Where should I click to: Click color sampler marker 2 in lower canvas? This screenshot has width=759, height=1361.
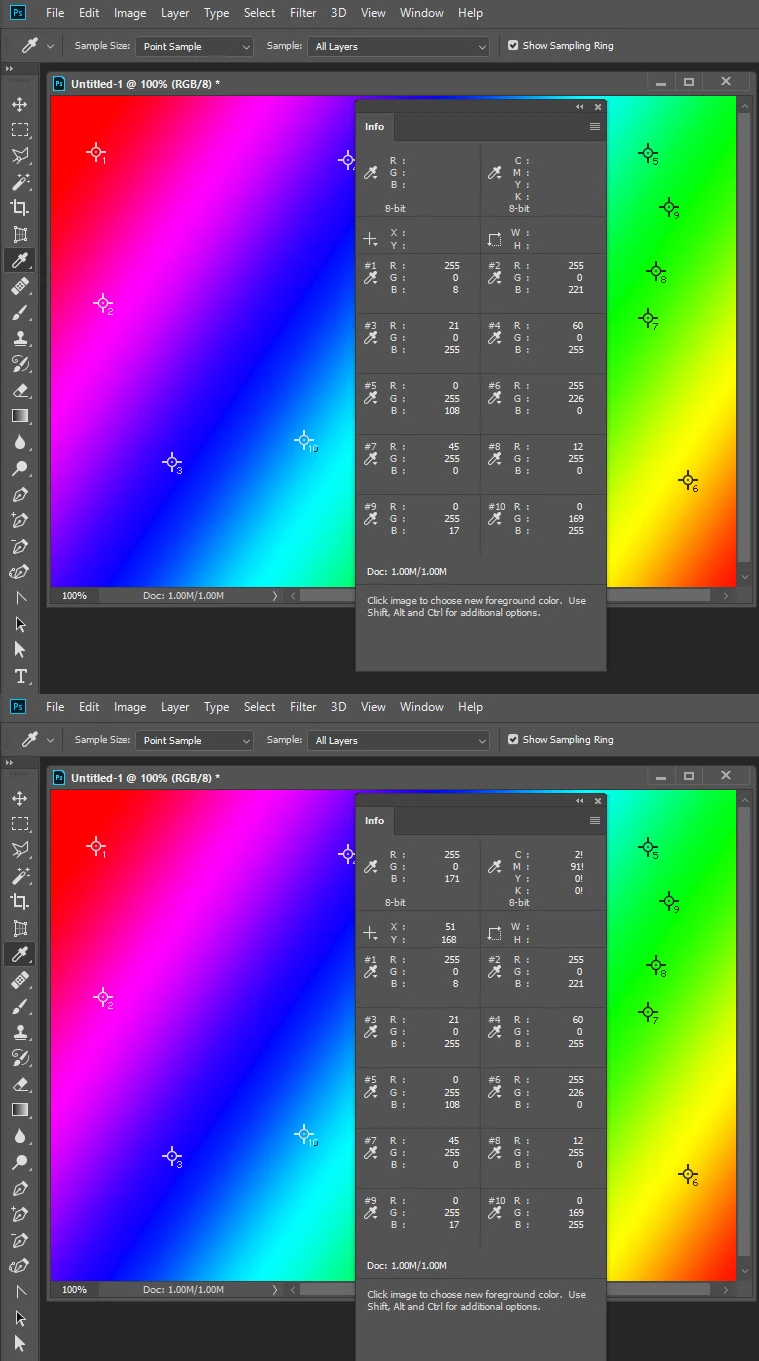[102, 996]
